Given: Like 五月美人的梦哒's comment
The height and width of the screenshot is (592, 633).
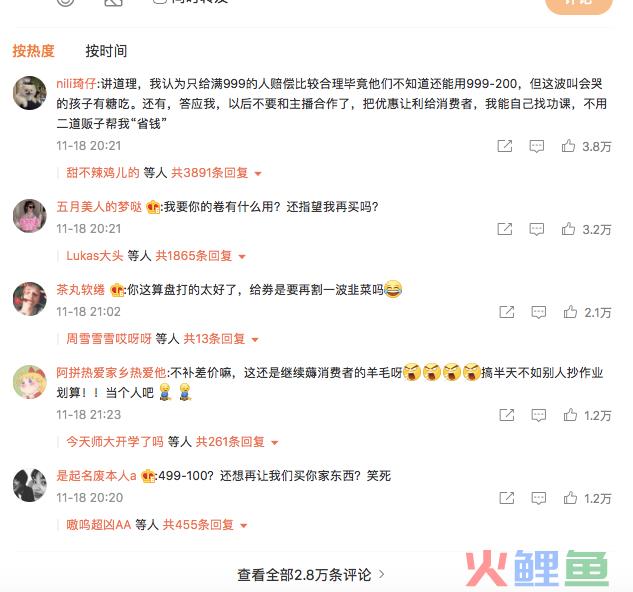Looking at the screenshot, I should click(x=568, y=229).
